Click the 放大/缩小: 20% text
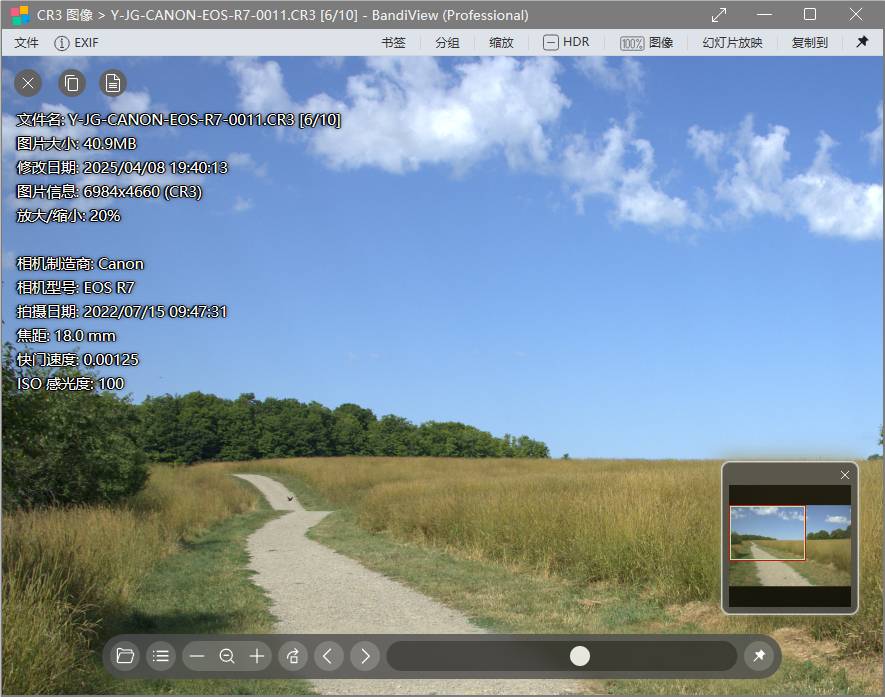This screenshot has height=697, width=885. pyautogui.click(x=68, y=216)
